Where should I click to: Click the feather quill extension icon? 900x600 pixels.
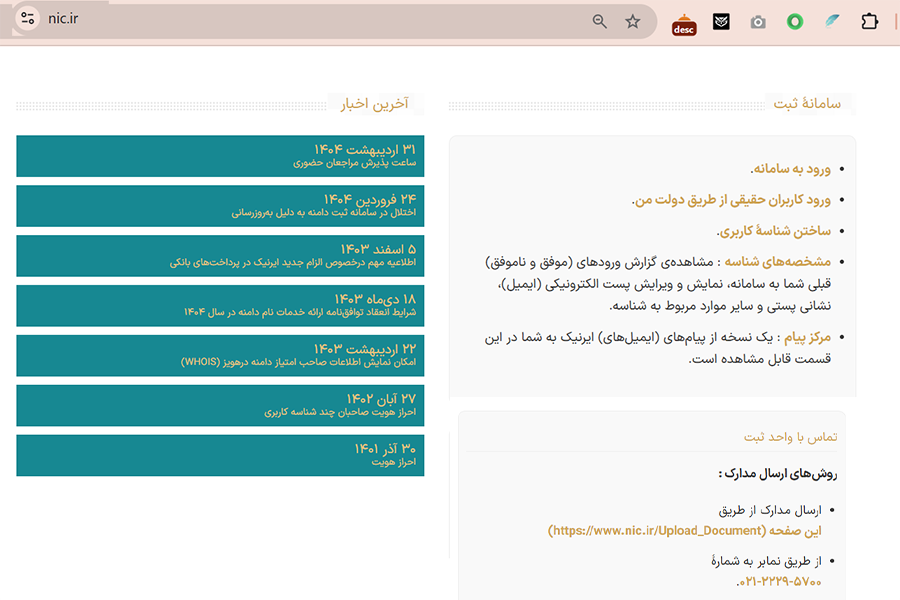point(832,22)
